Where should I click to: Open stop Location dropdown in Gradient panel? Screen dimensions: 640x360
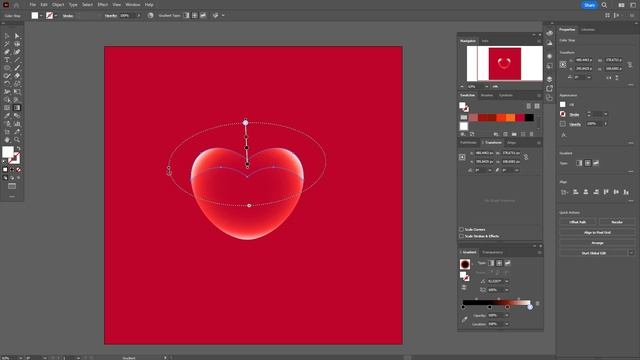point(507,324)
